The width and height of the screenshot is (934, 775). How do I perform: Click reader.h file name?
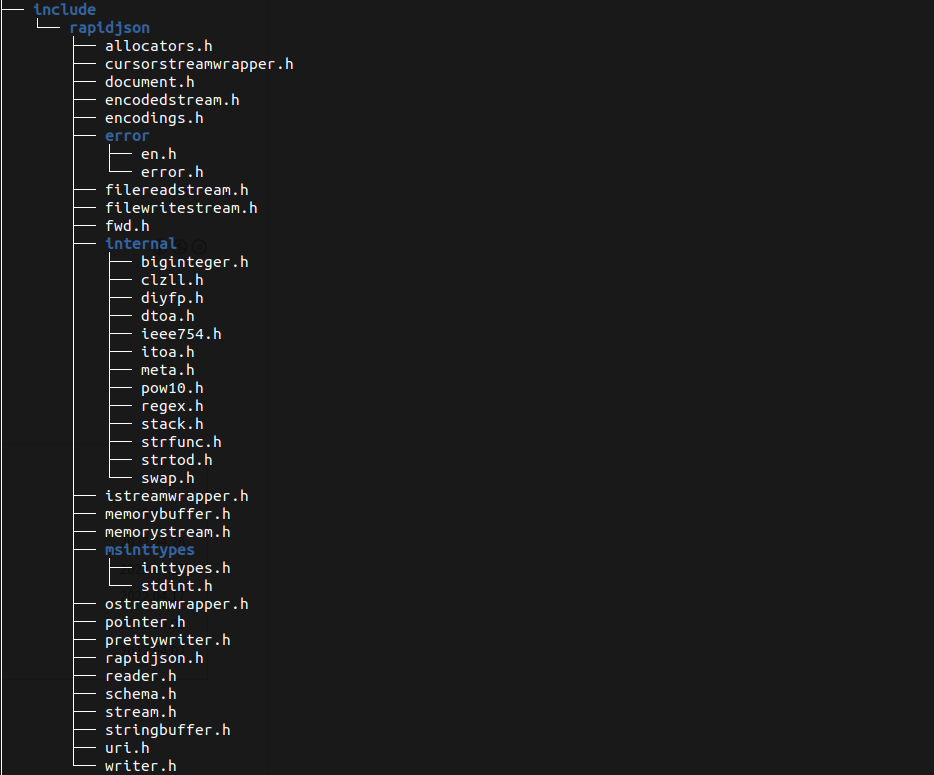click(141, 676)
